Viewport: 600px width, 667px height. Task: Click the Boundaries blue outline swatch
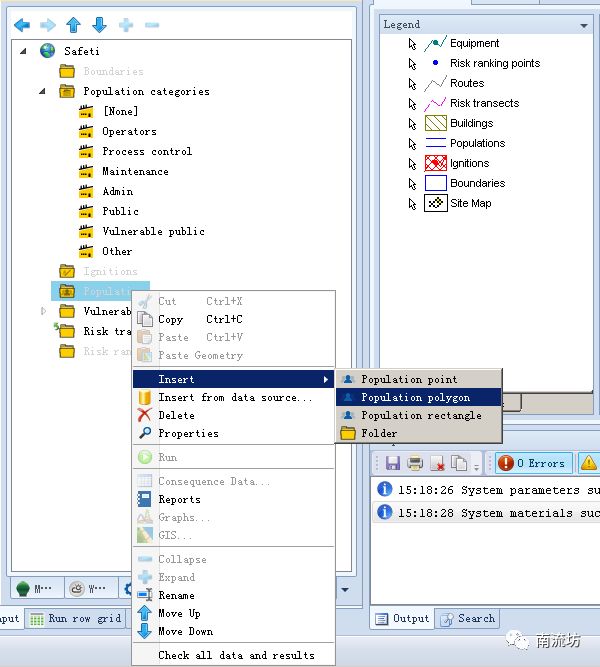tap(436, 183)
